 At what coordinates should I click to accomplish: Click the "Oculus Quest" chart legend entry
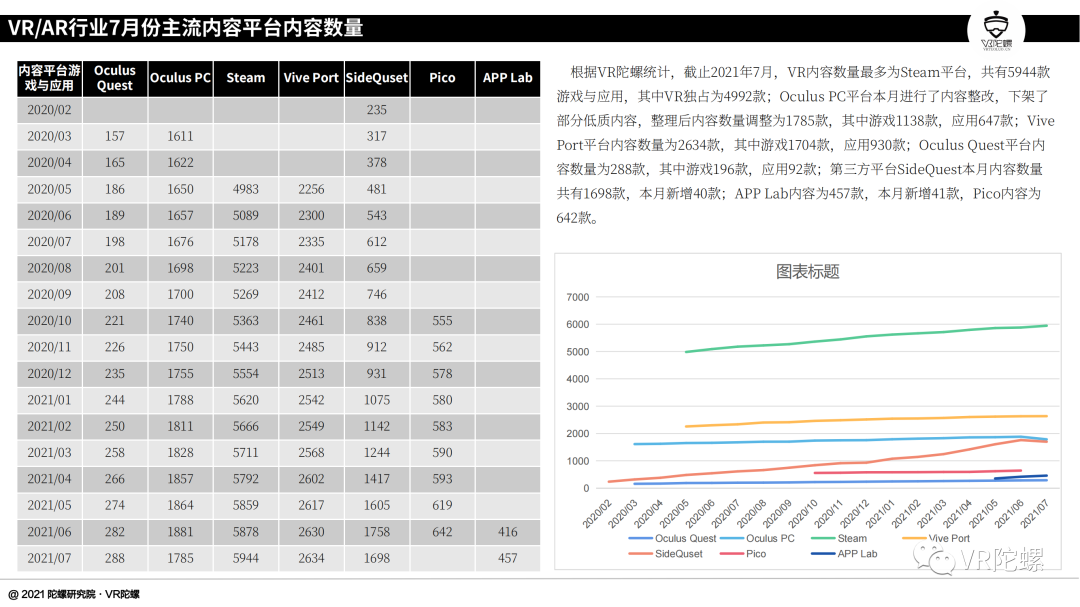(672, 538)
